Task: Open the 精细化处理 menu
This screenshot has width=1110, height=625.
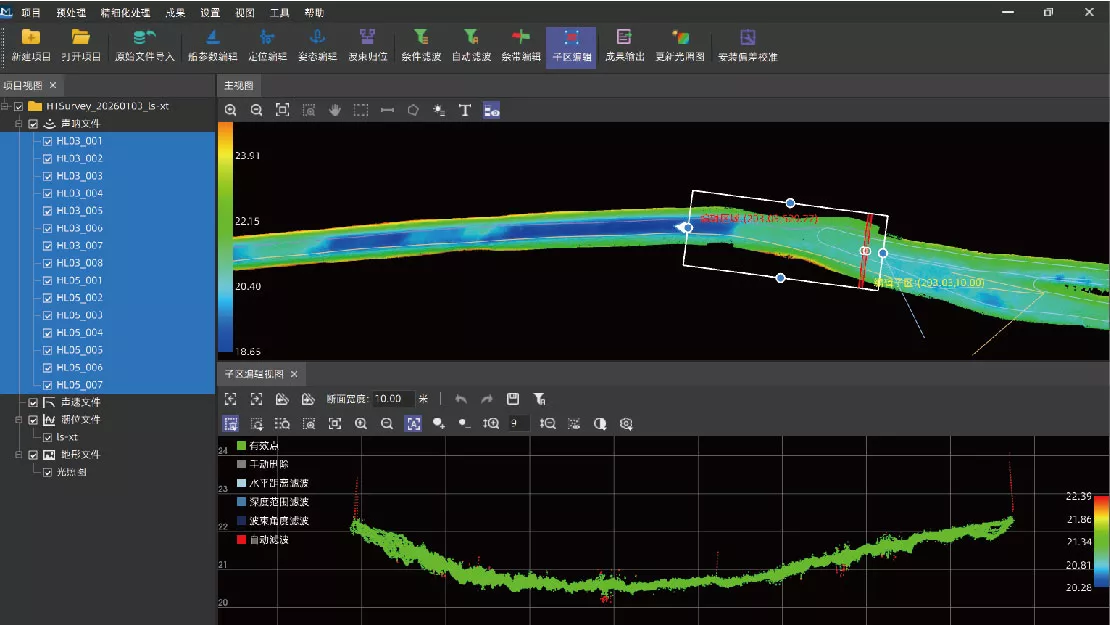Action: coord(125,13)
